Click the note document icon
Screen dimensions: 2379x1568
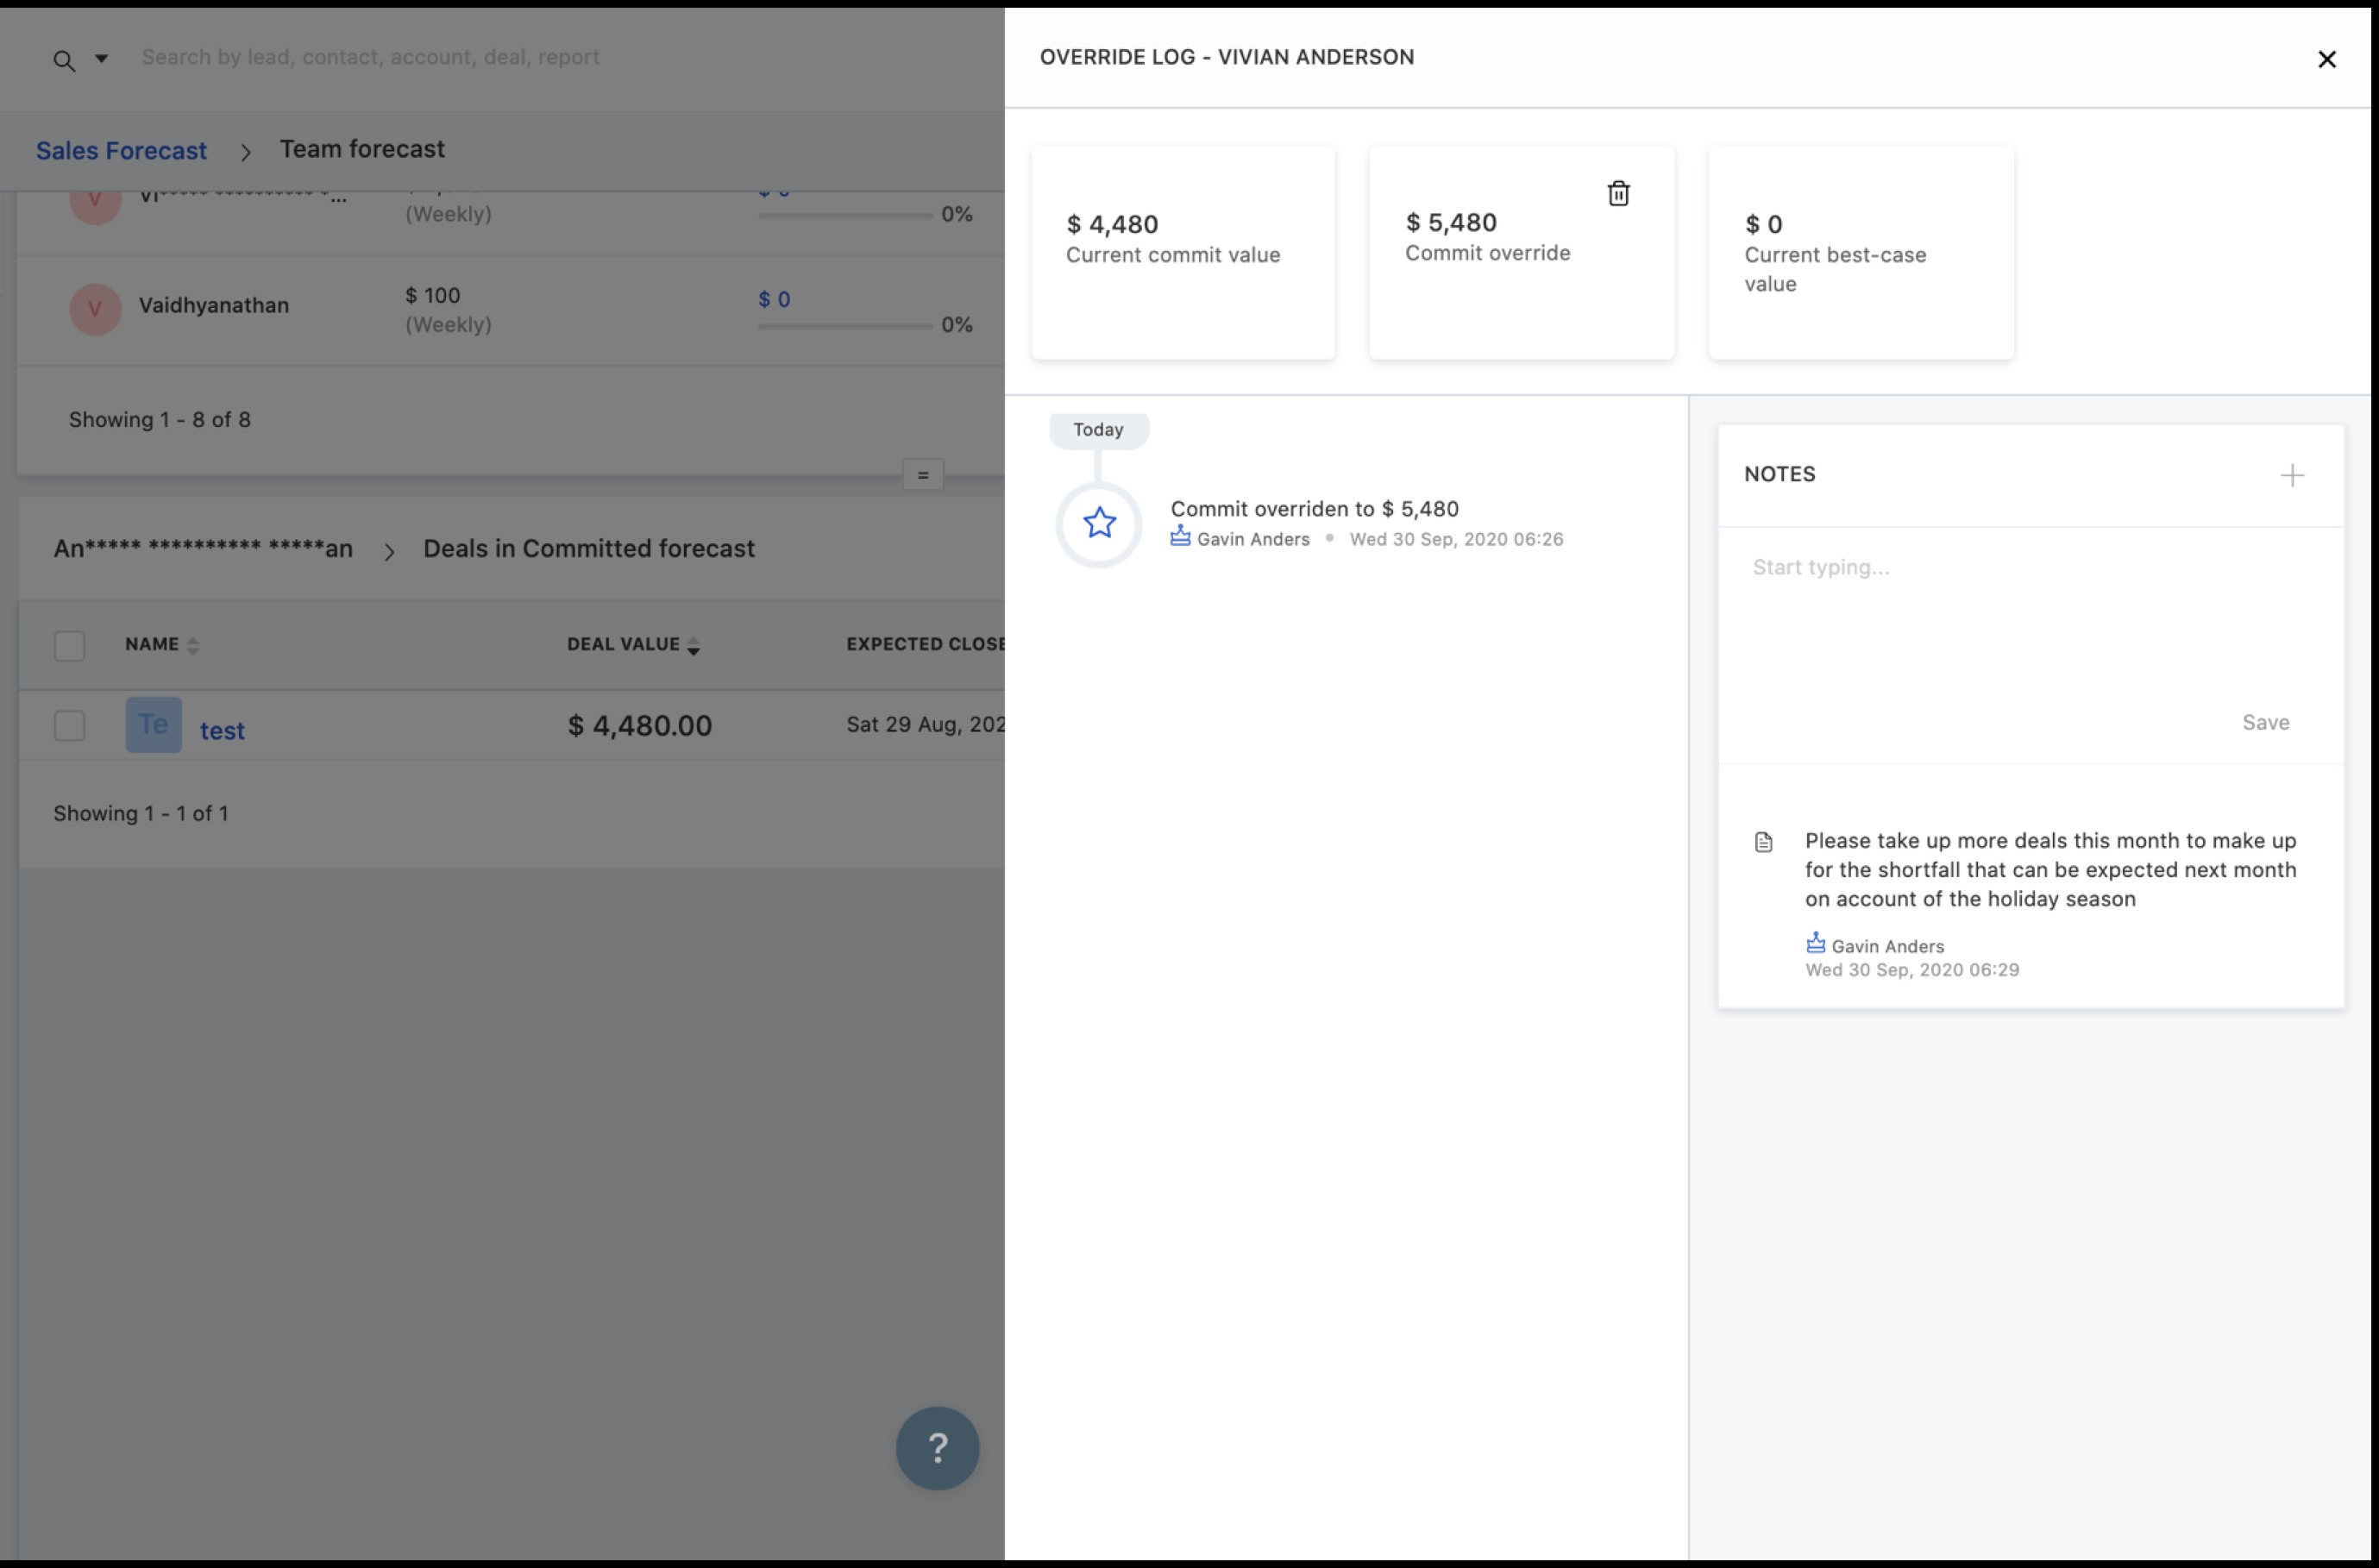(1763, 842)
